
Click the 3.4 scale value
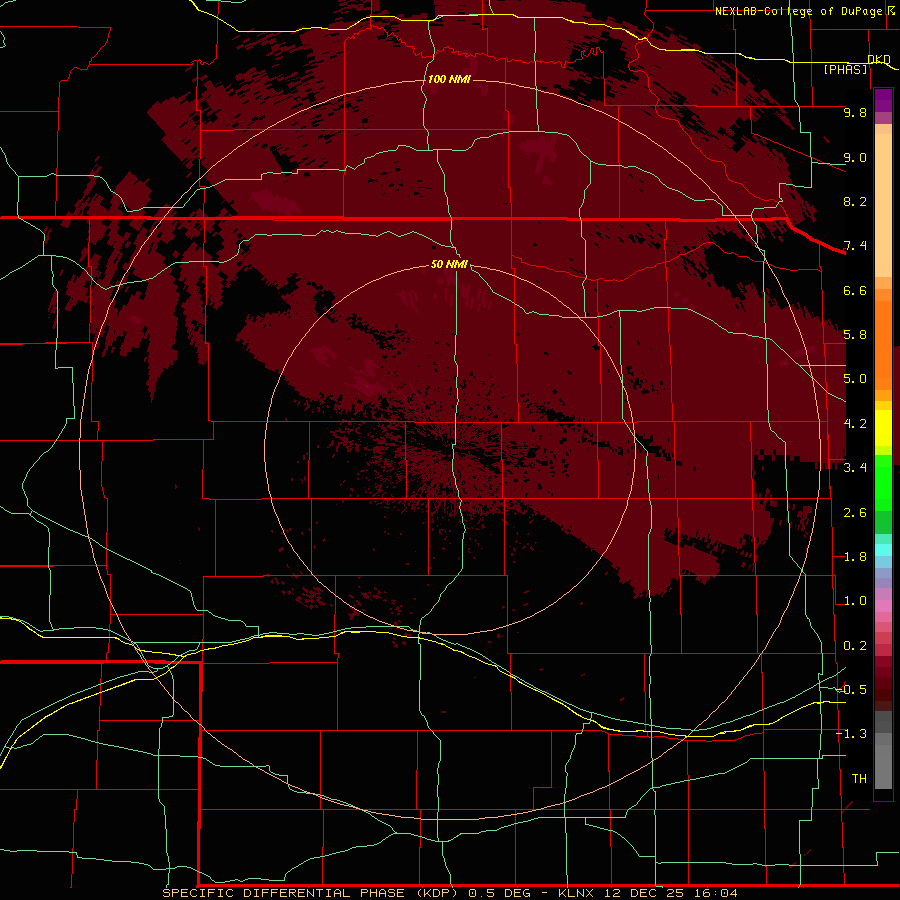point(855,468)
